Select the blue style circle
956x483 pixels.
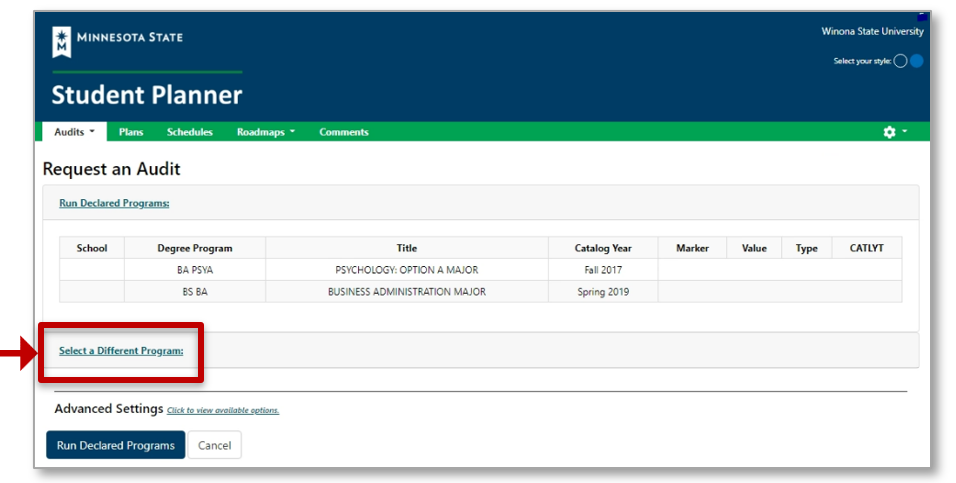coord(916,61)
